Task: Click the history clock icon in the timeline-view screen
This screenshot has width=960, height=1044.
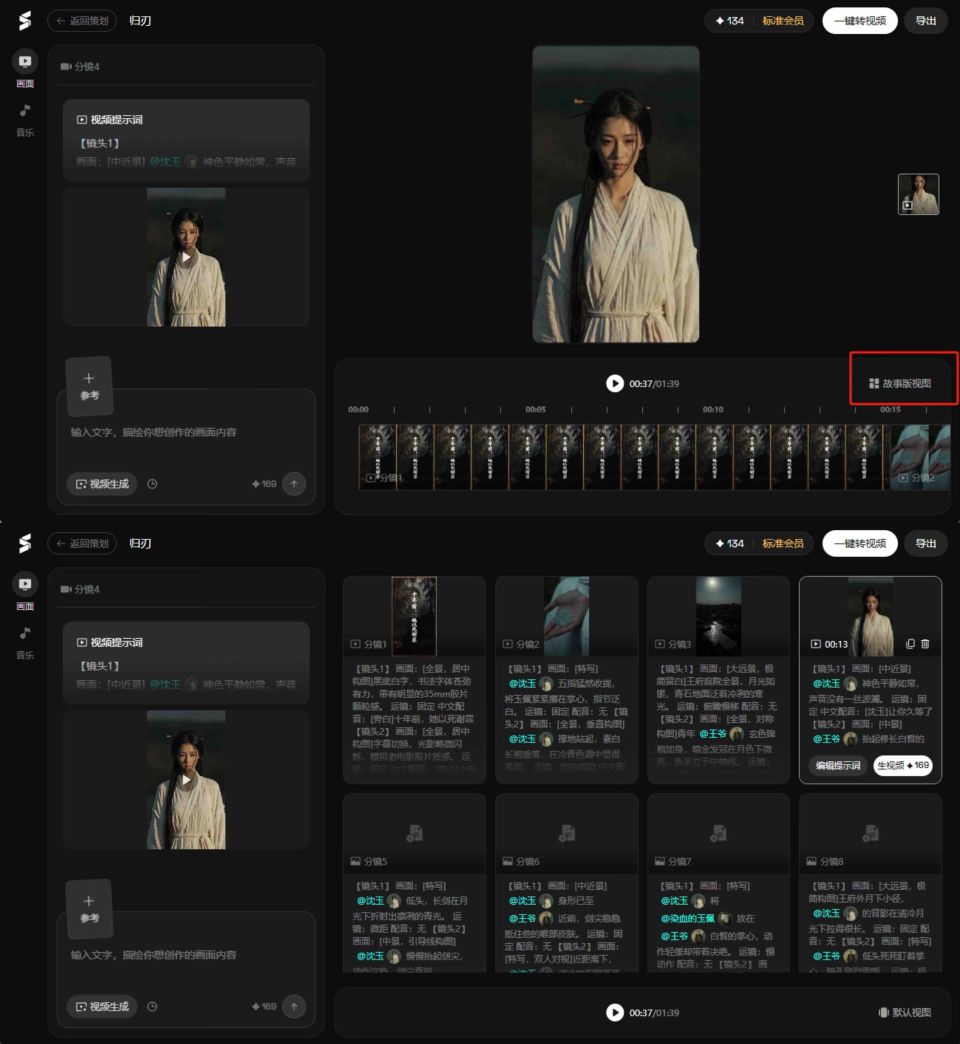Action: 152,484
